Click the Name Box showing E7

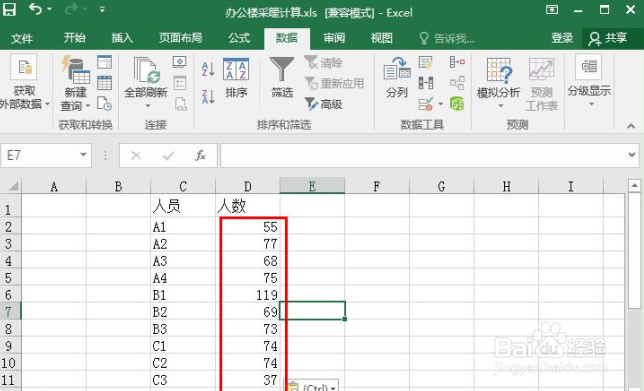40,155
